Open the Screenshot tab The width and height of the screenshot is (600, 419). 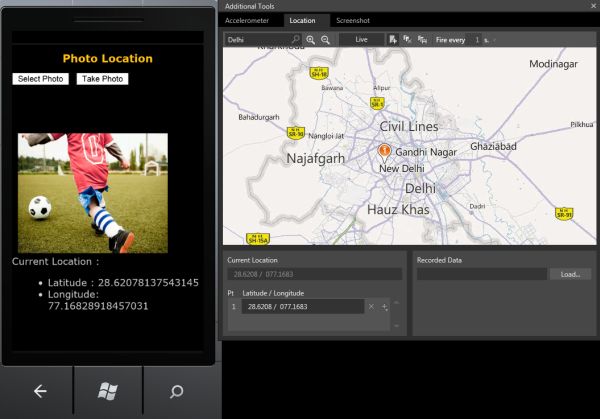[353, 21]
